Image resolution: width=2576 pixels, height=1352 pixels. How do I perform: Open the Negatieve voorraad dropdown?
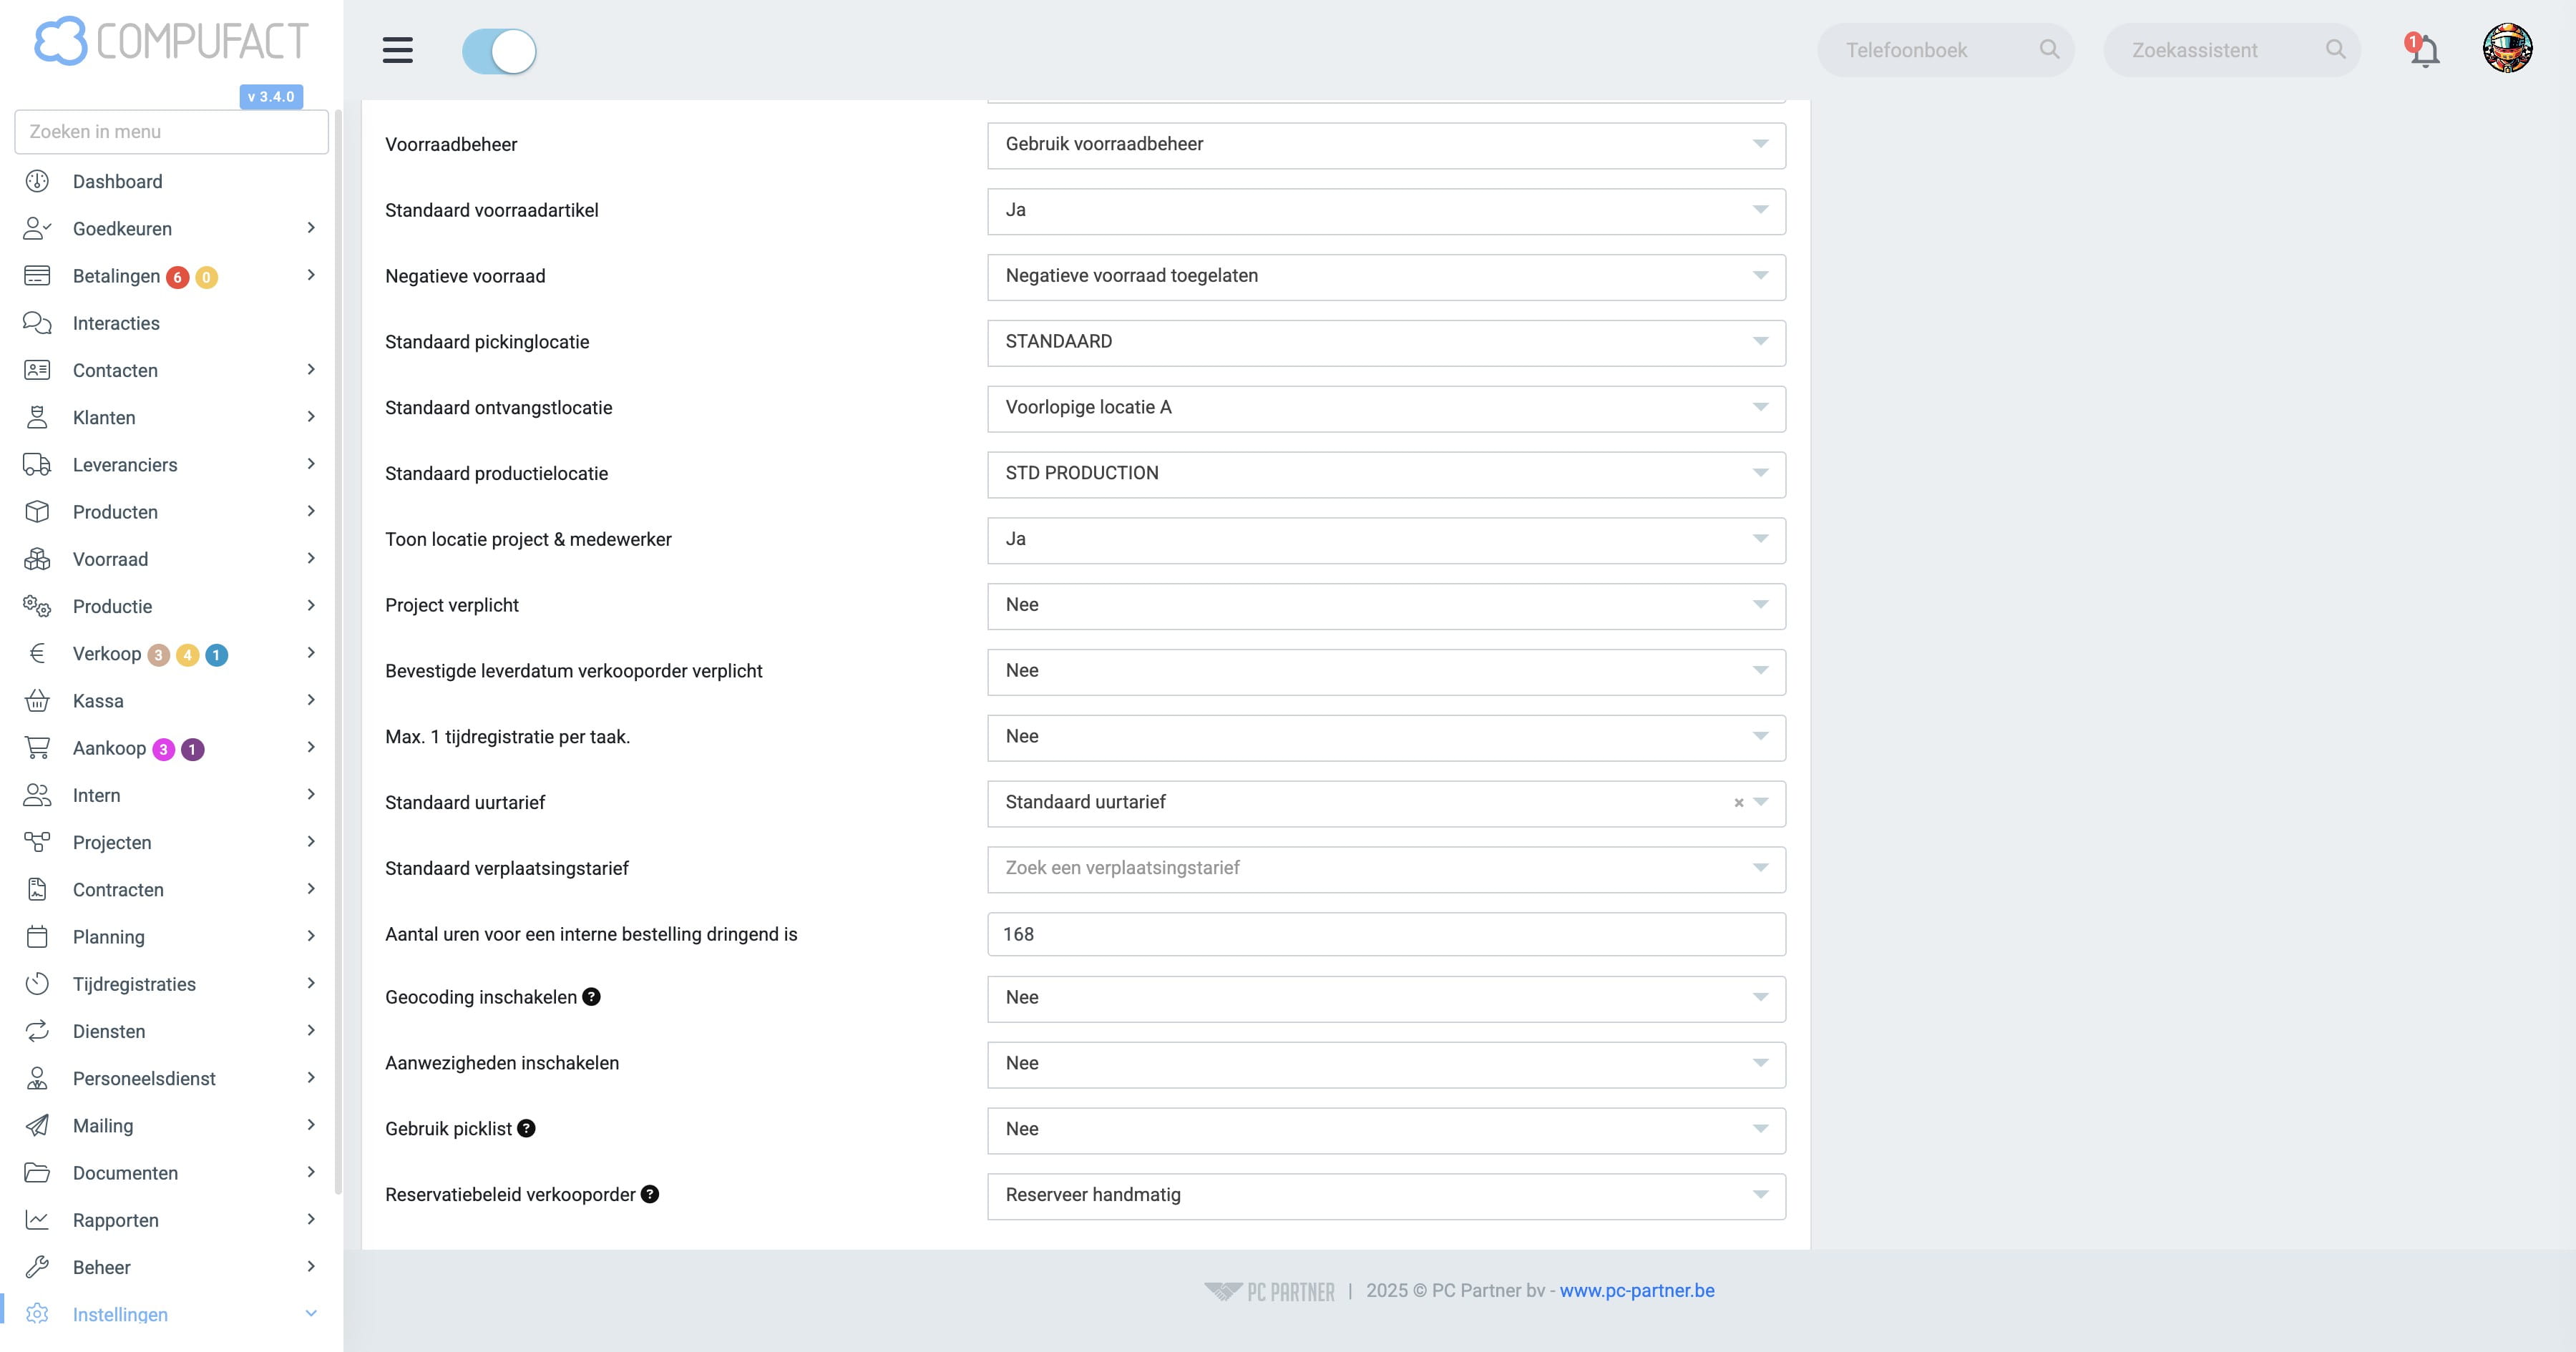point(1386,277)
